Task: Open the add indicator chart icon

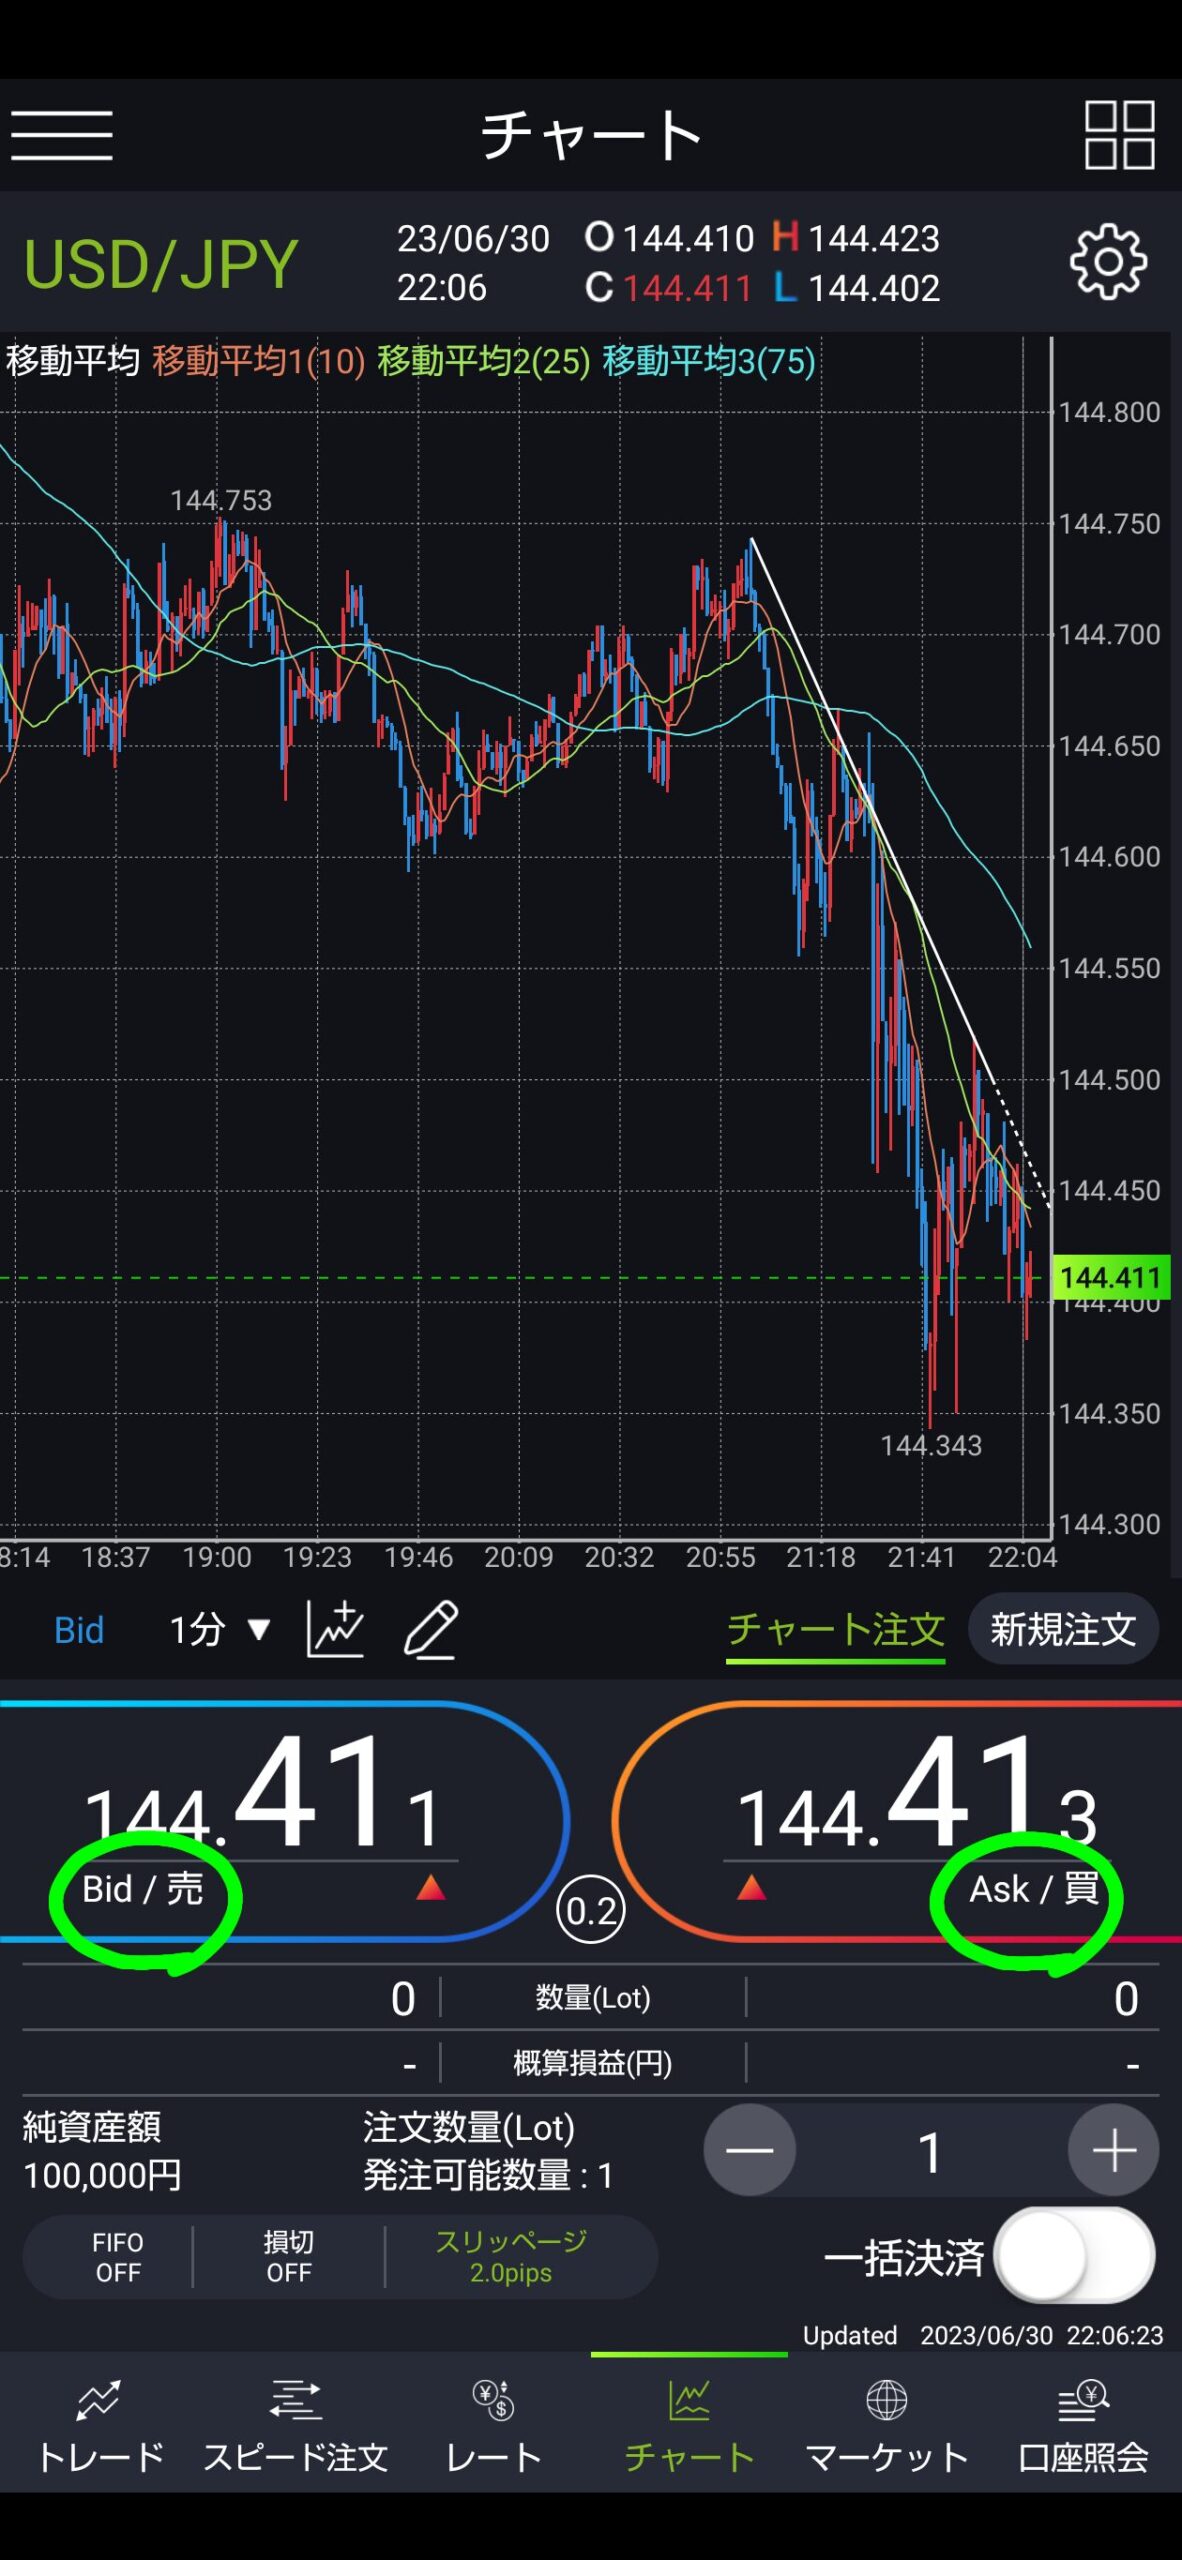Action: click(335, 1629)
